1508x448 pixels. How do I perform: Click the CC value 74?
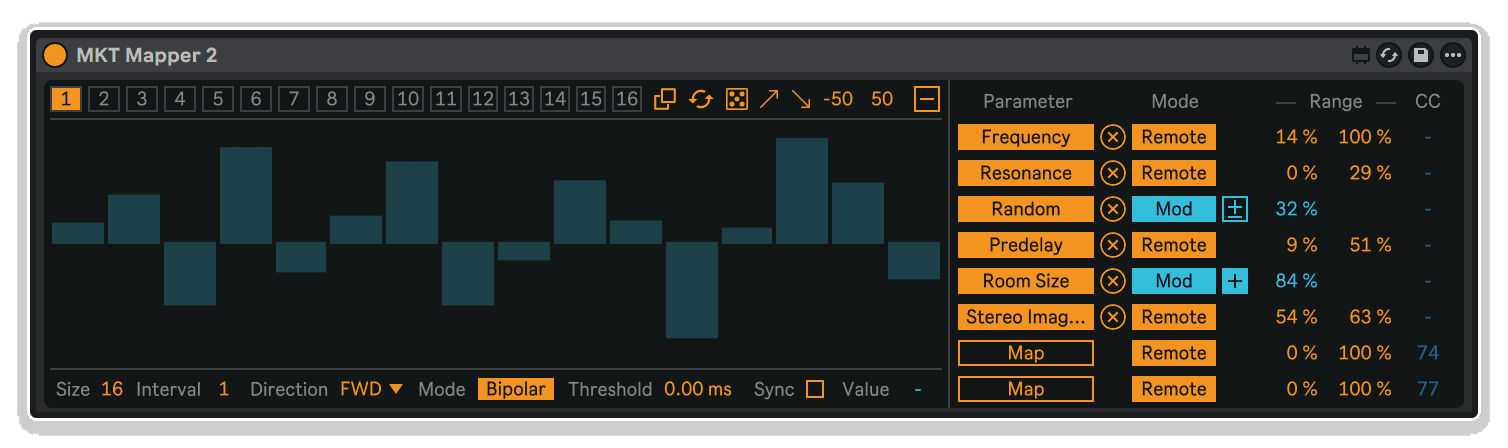click(x=1427, y=353)
